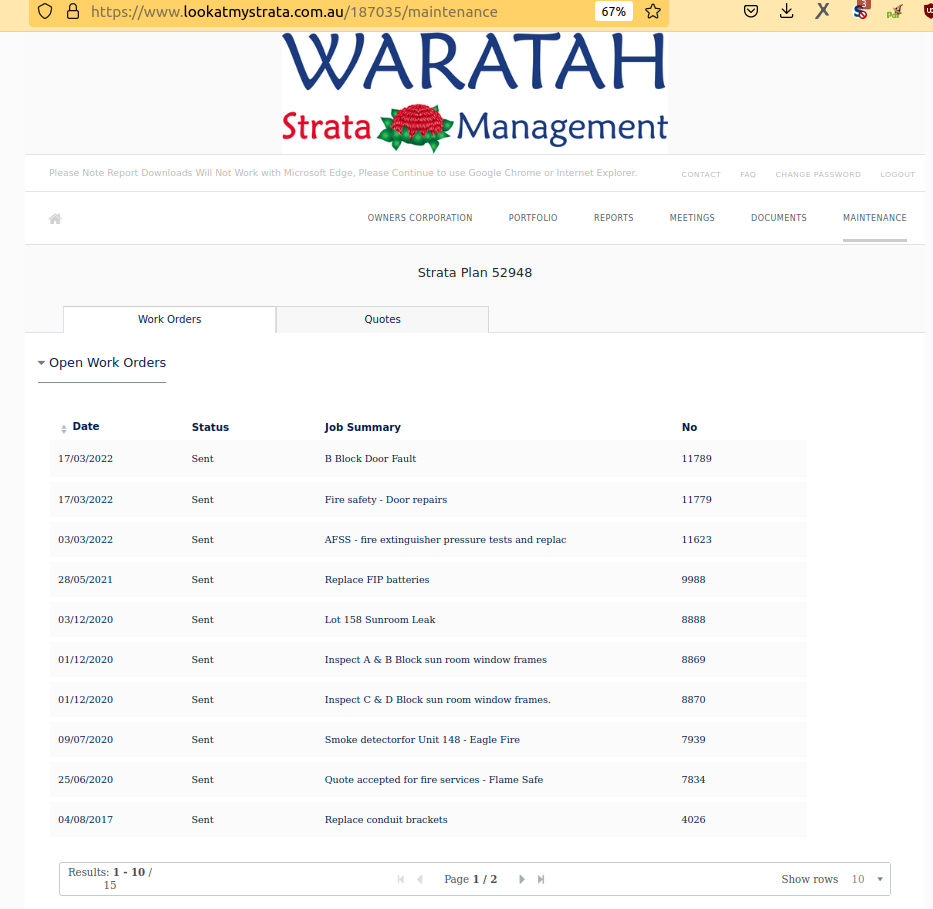Click the S extension icon with badge

click(x=860, y=10)
